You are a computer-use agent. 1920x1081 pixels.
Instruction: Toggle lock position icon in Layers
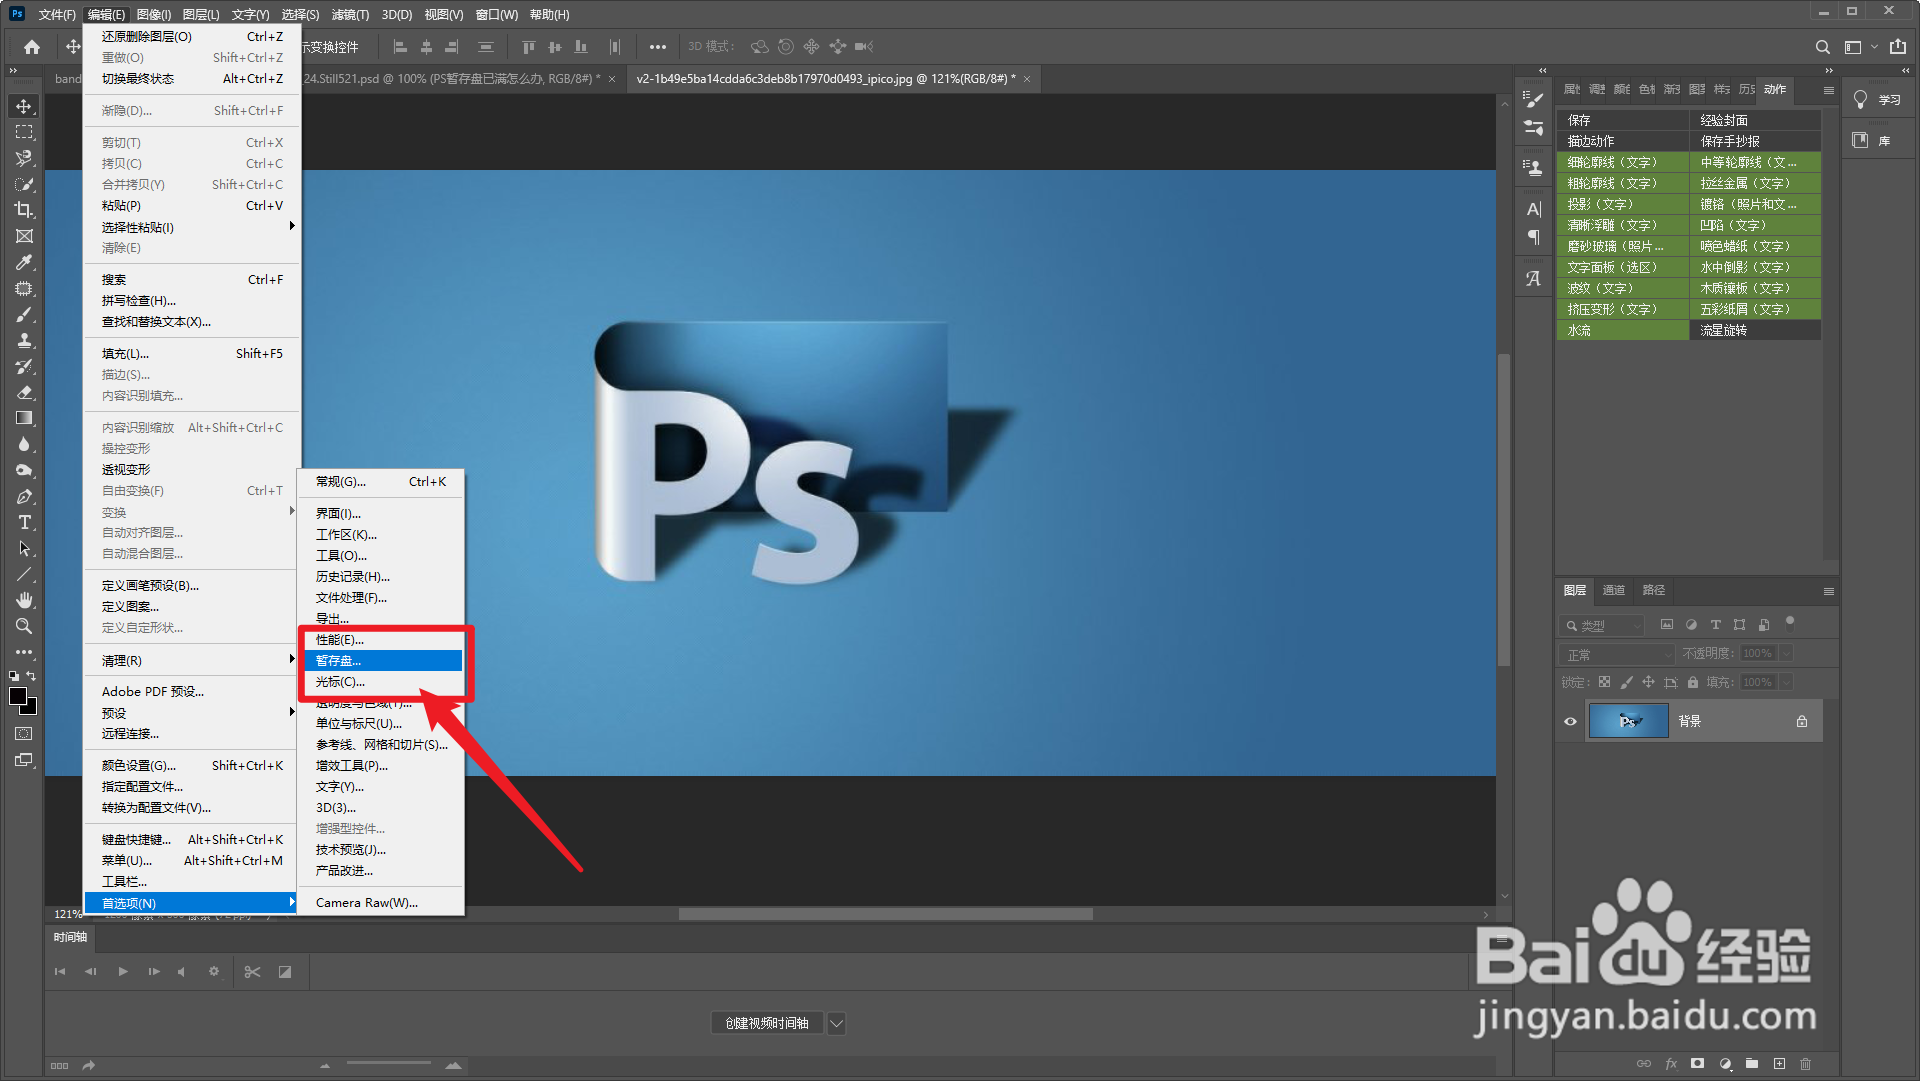1648,682
